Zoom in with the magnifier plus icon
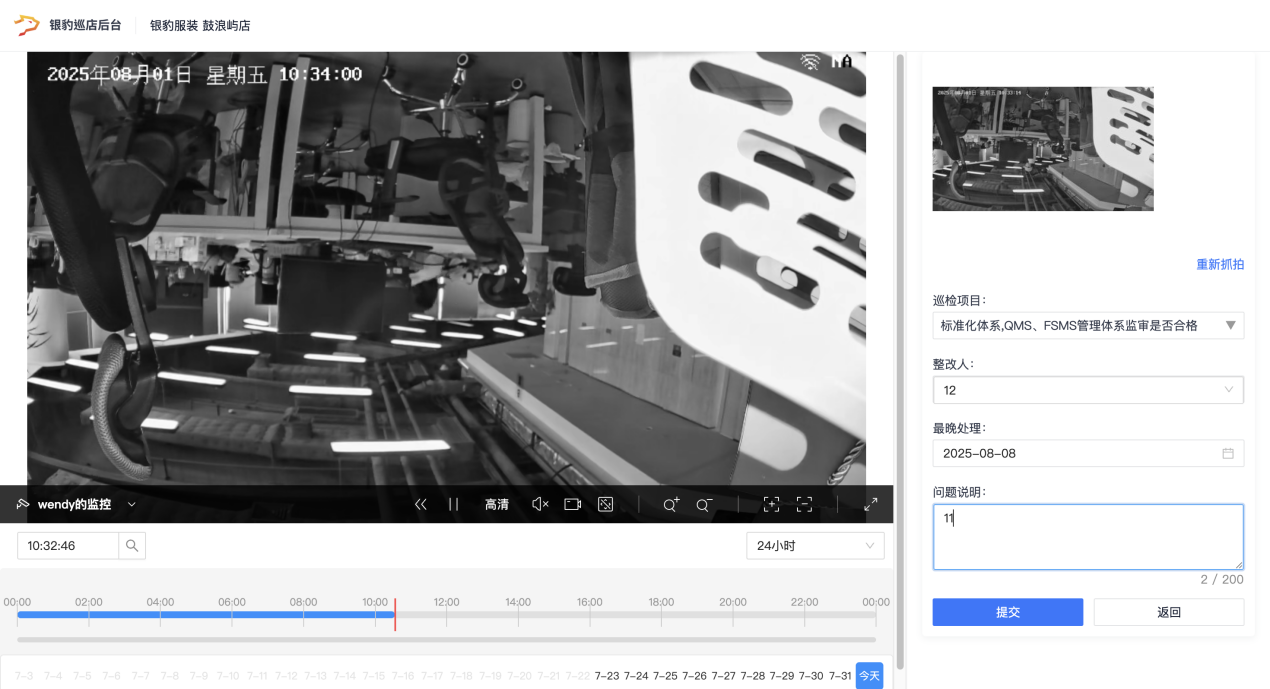The image size is (1270, 689). point(671,505)
